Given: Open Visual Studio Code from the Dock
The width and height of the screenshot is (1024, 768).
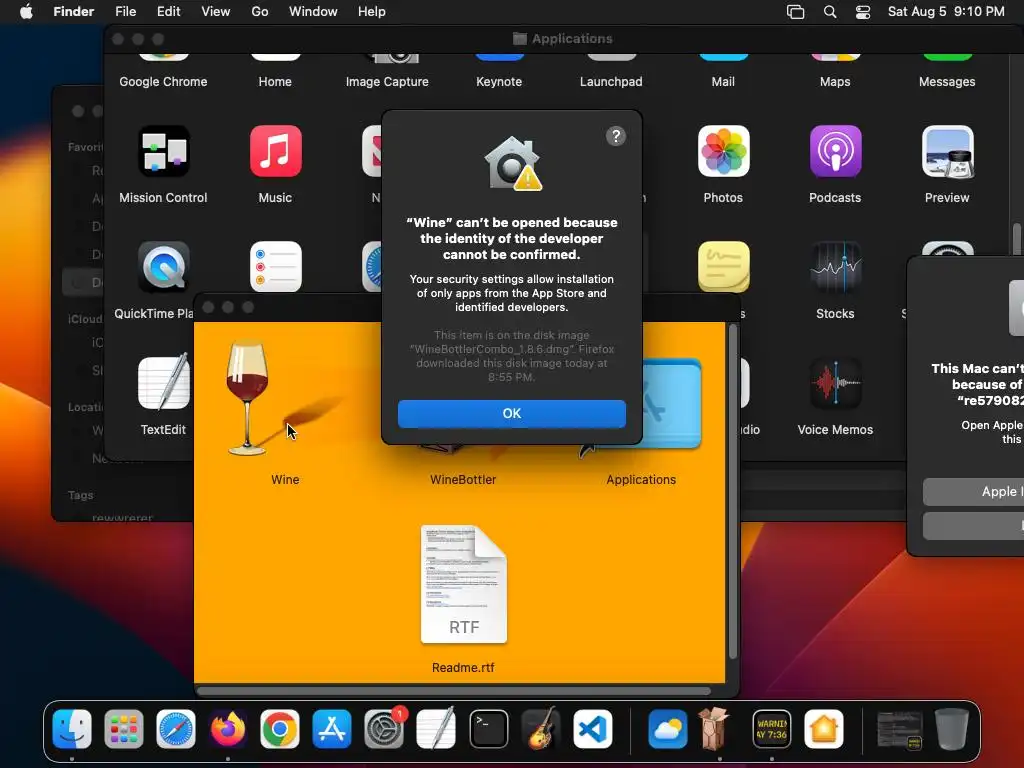Looking at the screenshot, I should point(593,729).
